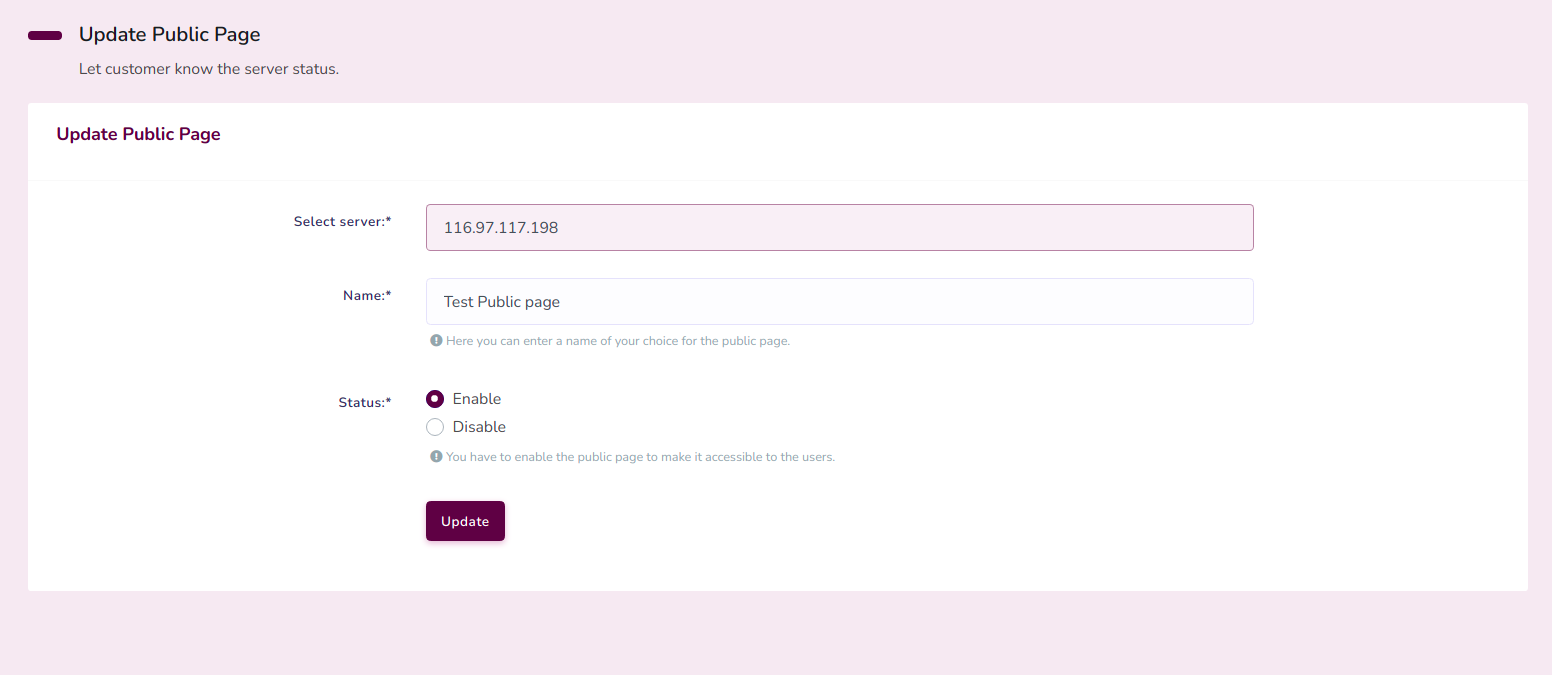Image resolution: width=1552 pixels, height=675 pixels.
Task: Click the info icon beside enable public page hint
Action: pyautogui.click(x=436, y=457)
